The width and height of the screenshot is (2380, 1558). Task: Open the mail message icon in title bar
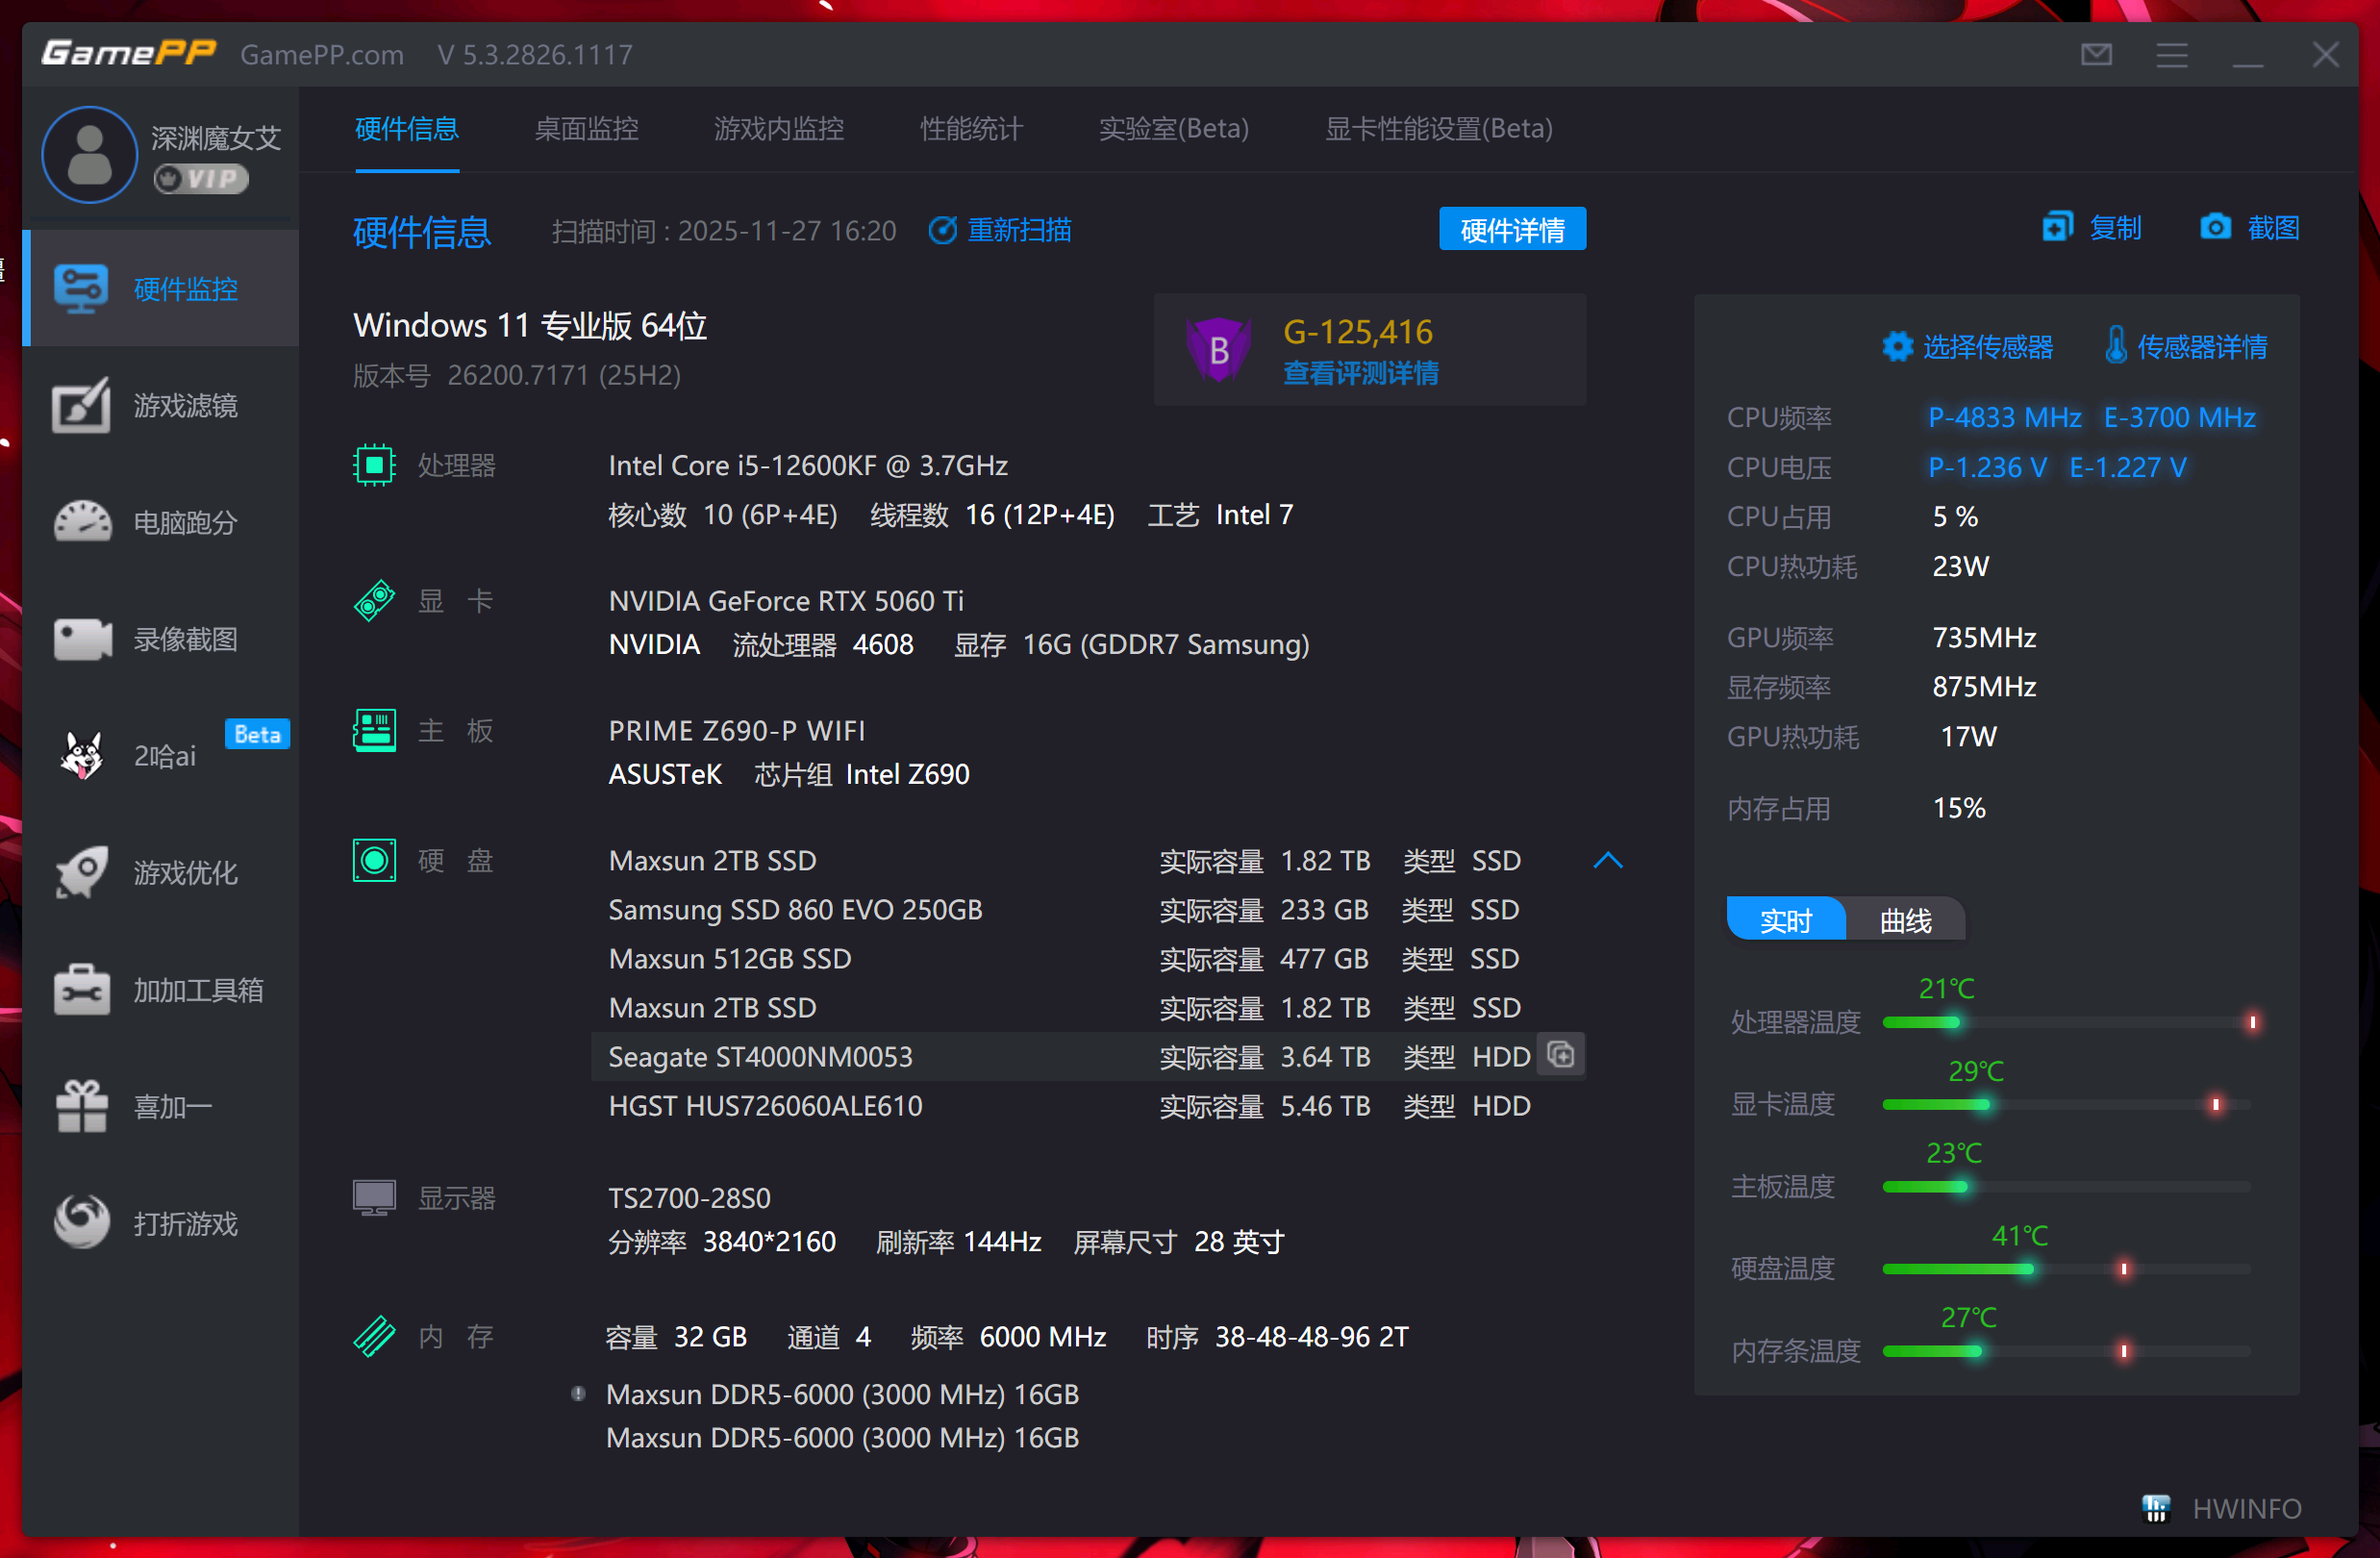pos(2096,54)
